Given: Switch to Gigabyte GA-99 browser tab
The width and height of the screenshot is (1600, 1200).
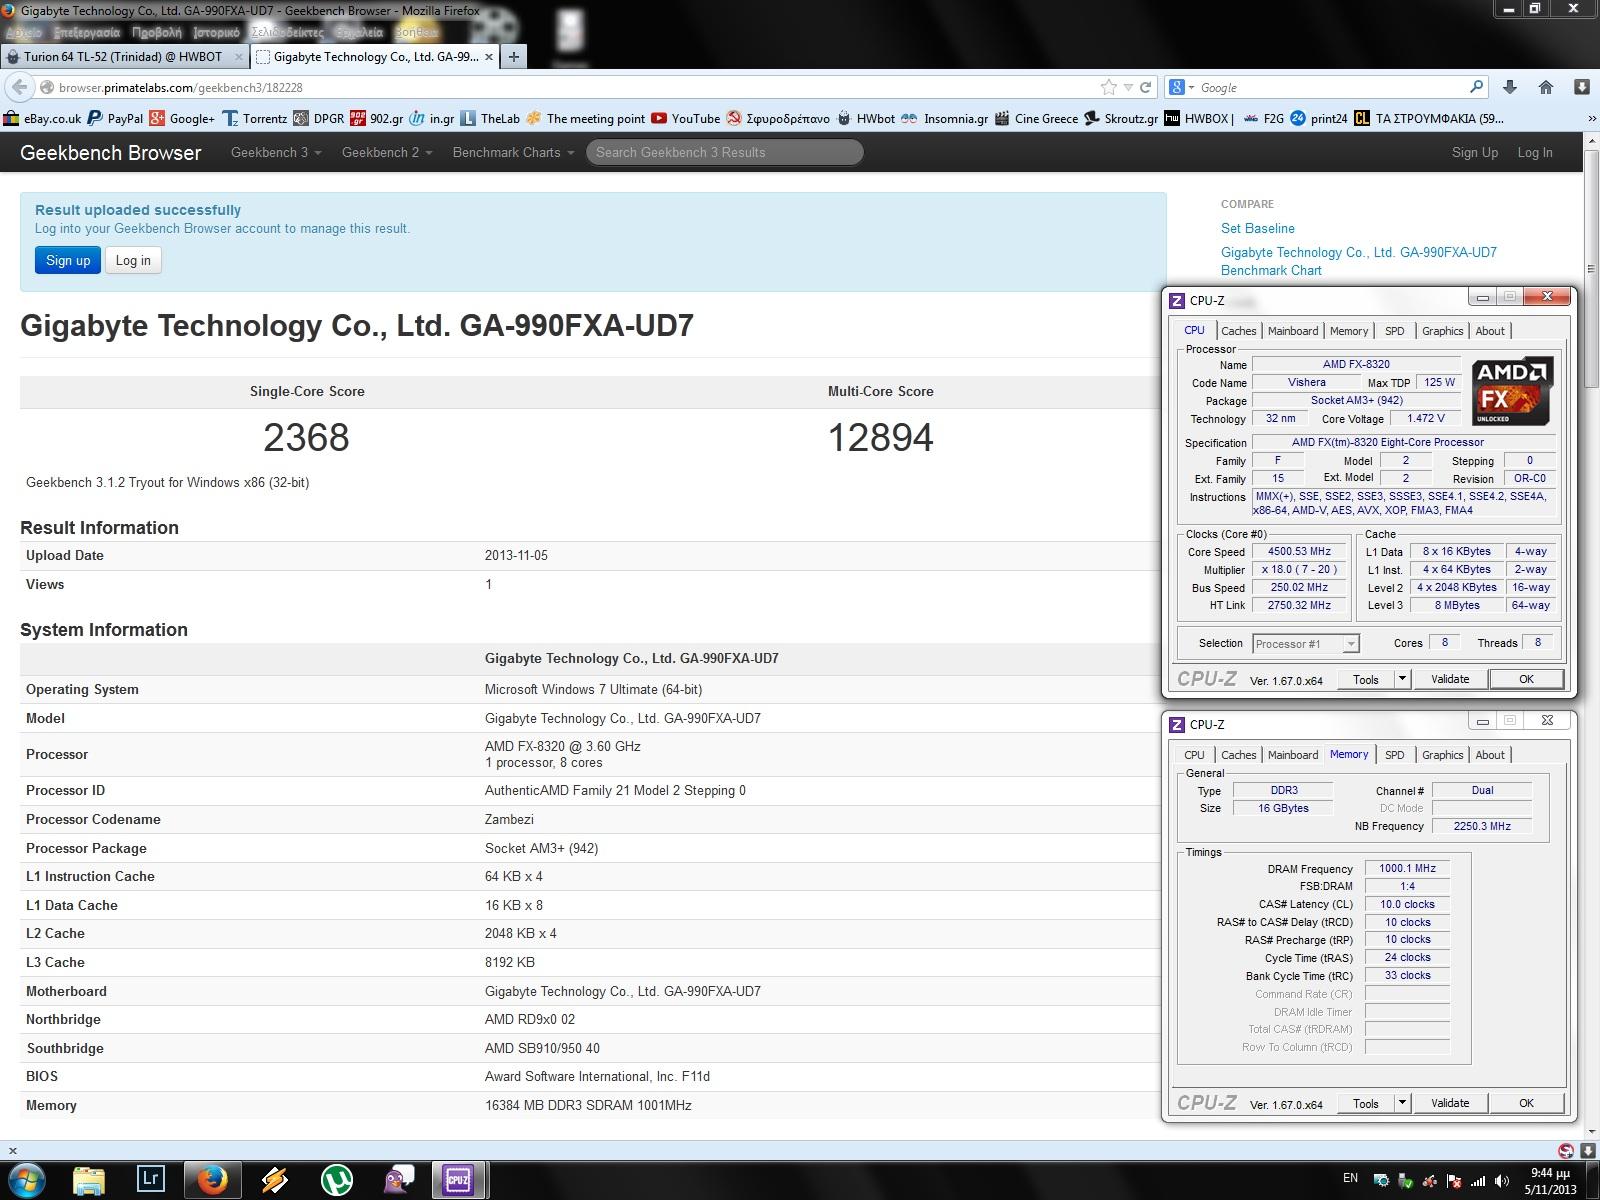Looking at the screenshot, I should pos(375,57).
